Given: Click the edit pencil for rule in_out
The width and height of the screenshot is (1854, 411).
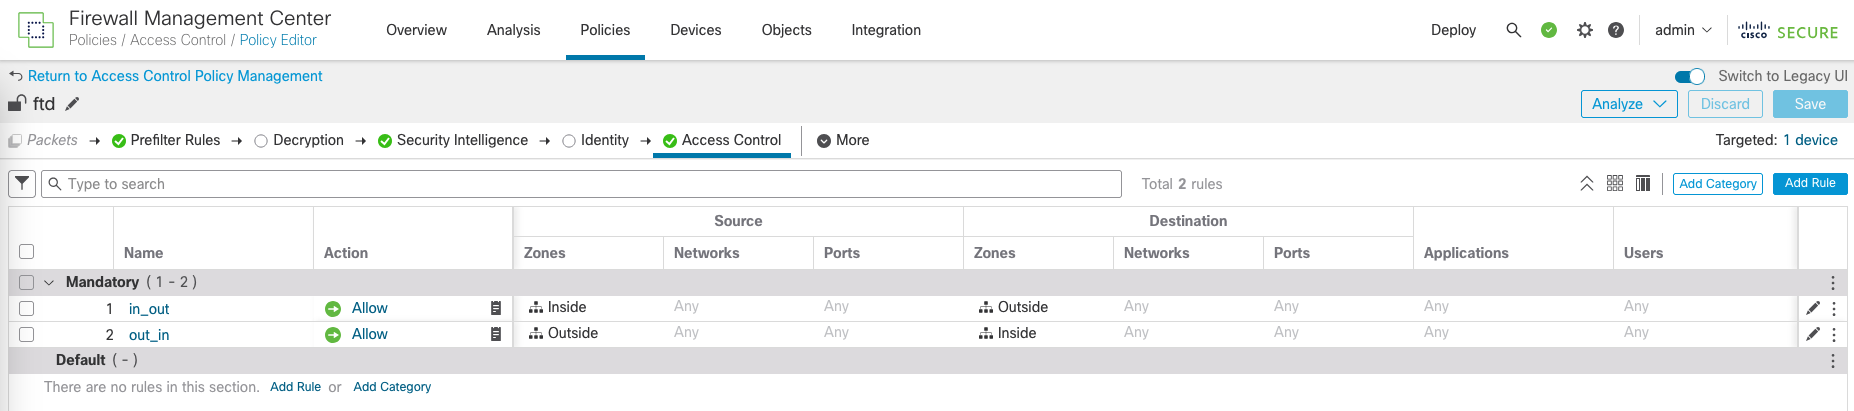Looking at the screenshot, I should 1812,308.
